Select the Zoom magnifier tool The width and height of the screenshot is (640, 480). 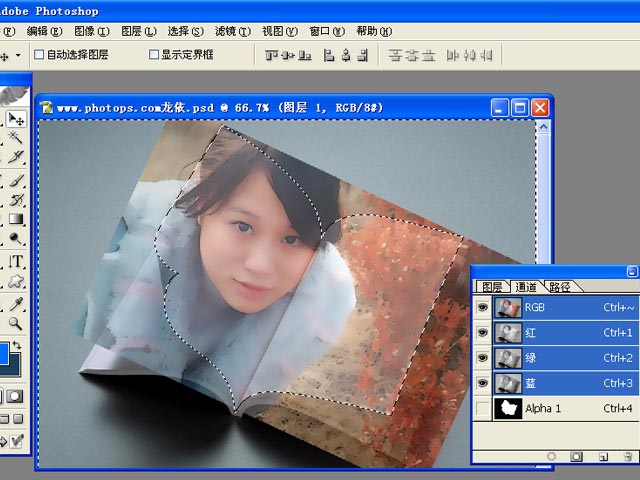point(16,323)
